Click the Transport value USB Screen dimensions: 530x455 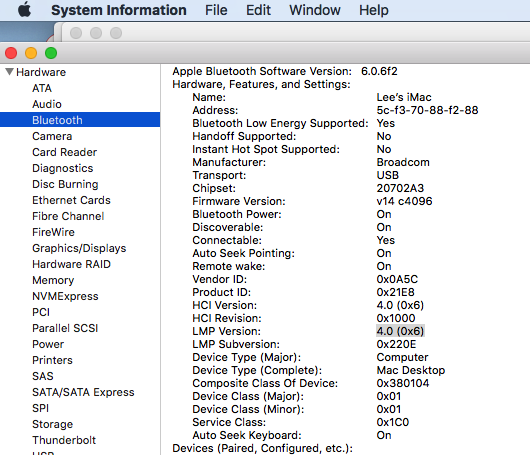click(x=388, y=175)
